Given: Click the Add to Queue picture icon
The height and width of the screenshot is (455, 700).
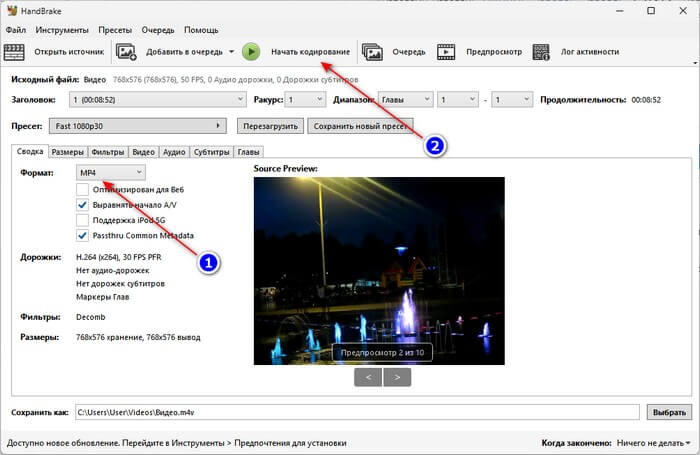Looking at the screenshot, I should (x=126, y=52).
